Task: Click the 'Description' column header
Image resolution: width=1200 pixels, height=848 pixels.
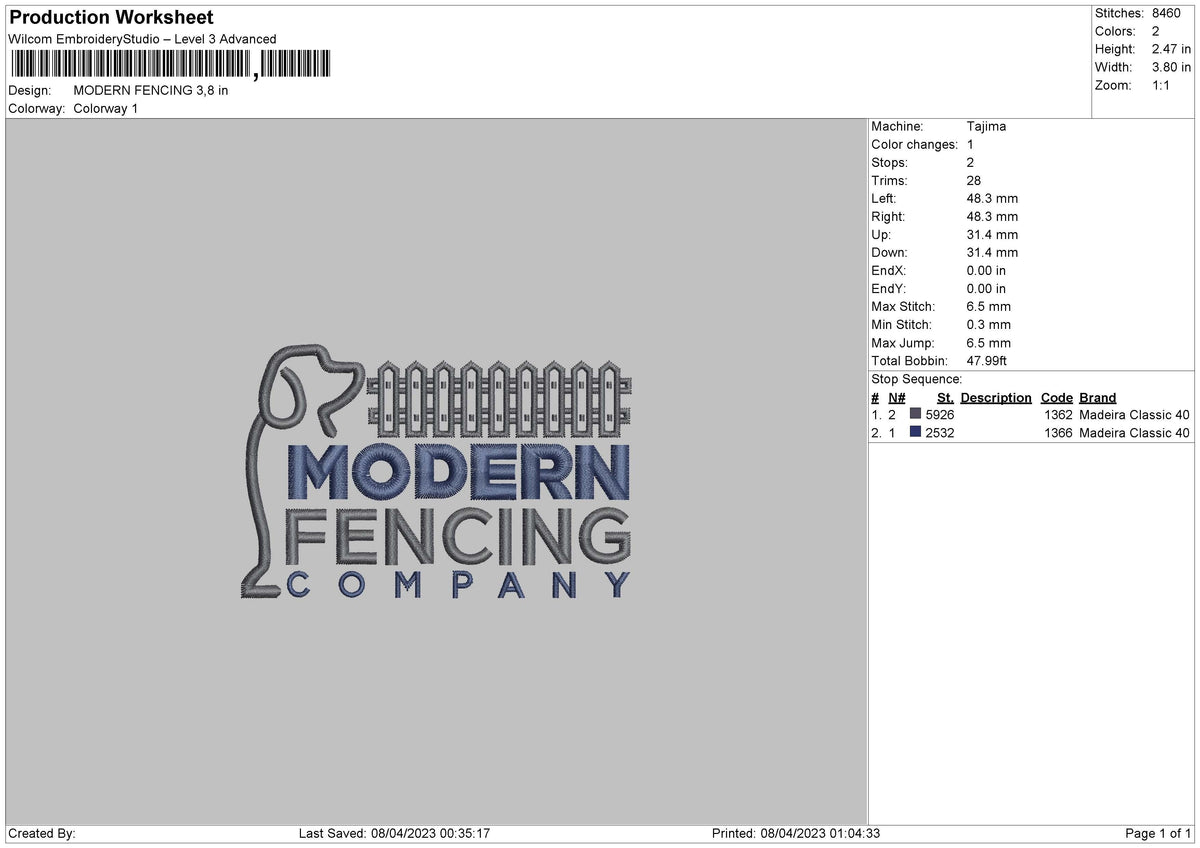Action: tap(995, 397)
